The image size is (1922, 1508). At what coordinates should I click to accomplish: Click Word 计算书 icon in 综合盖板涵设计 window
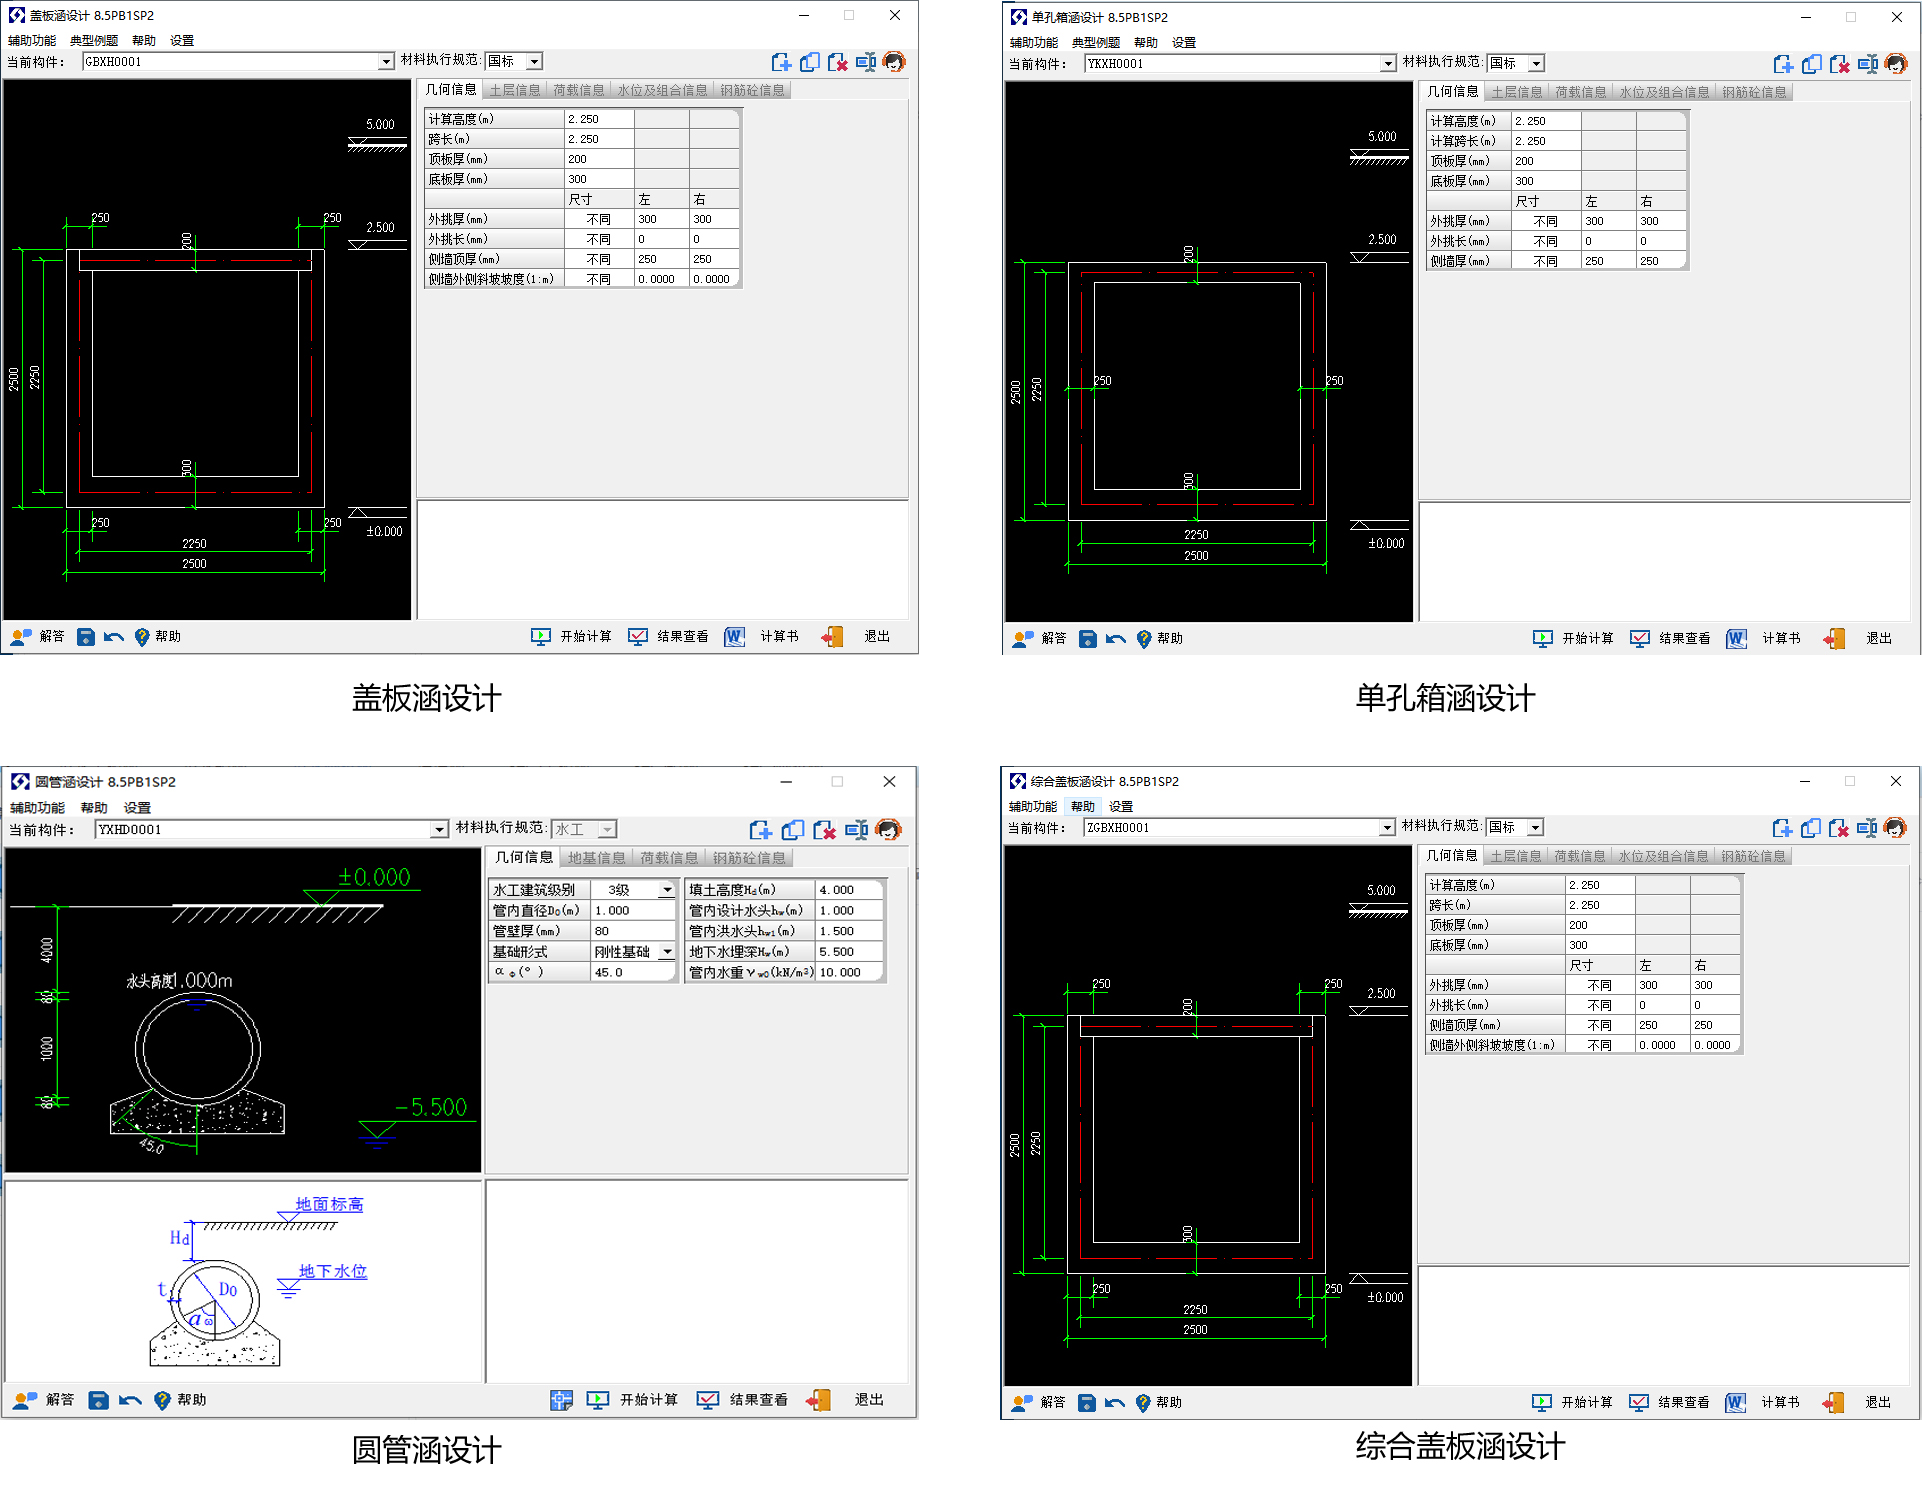(x=1735, y=1403)
